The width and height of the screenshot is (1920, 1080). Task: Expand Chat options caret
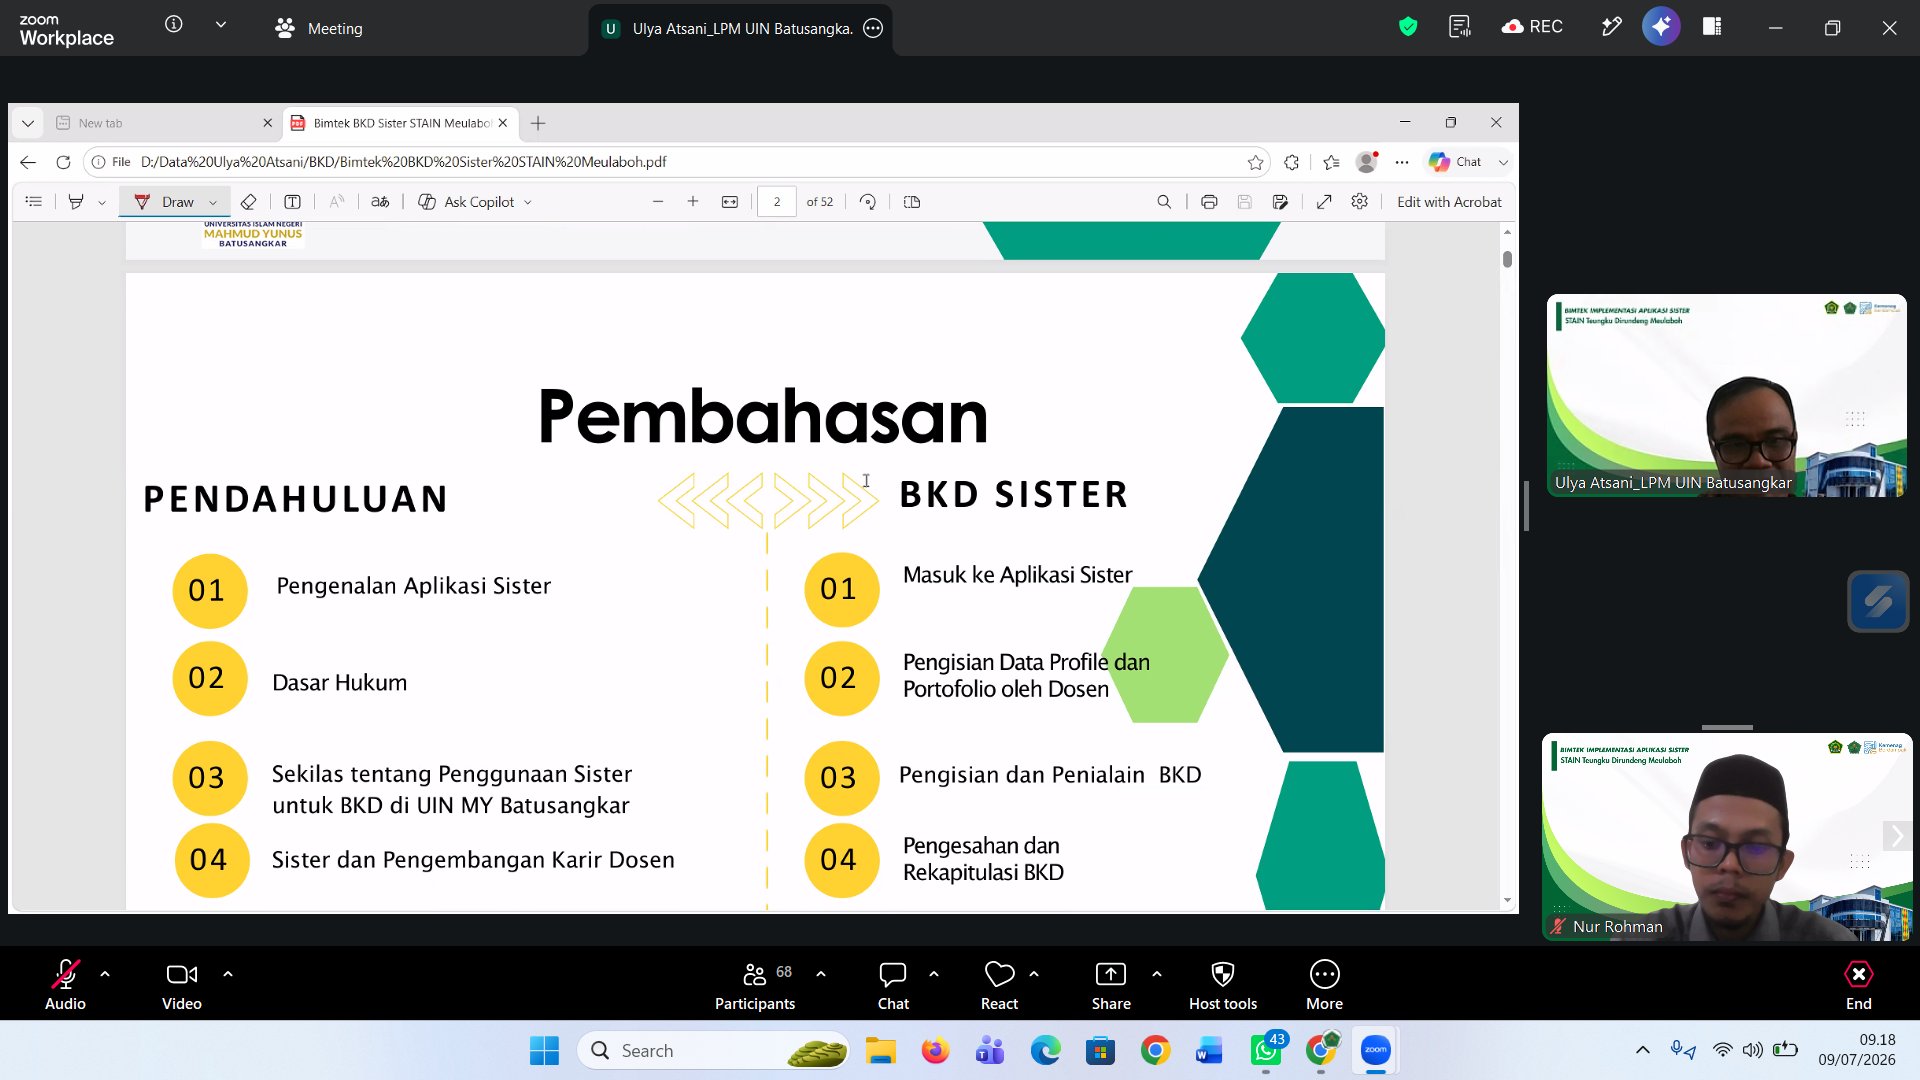[x=934, y=974]
